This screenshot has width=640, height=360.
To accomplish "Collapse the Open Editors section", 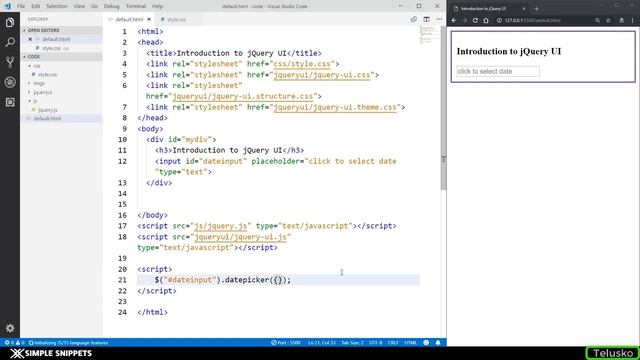I will [43, 30].
